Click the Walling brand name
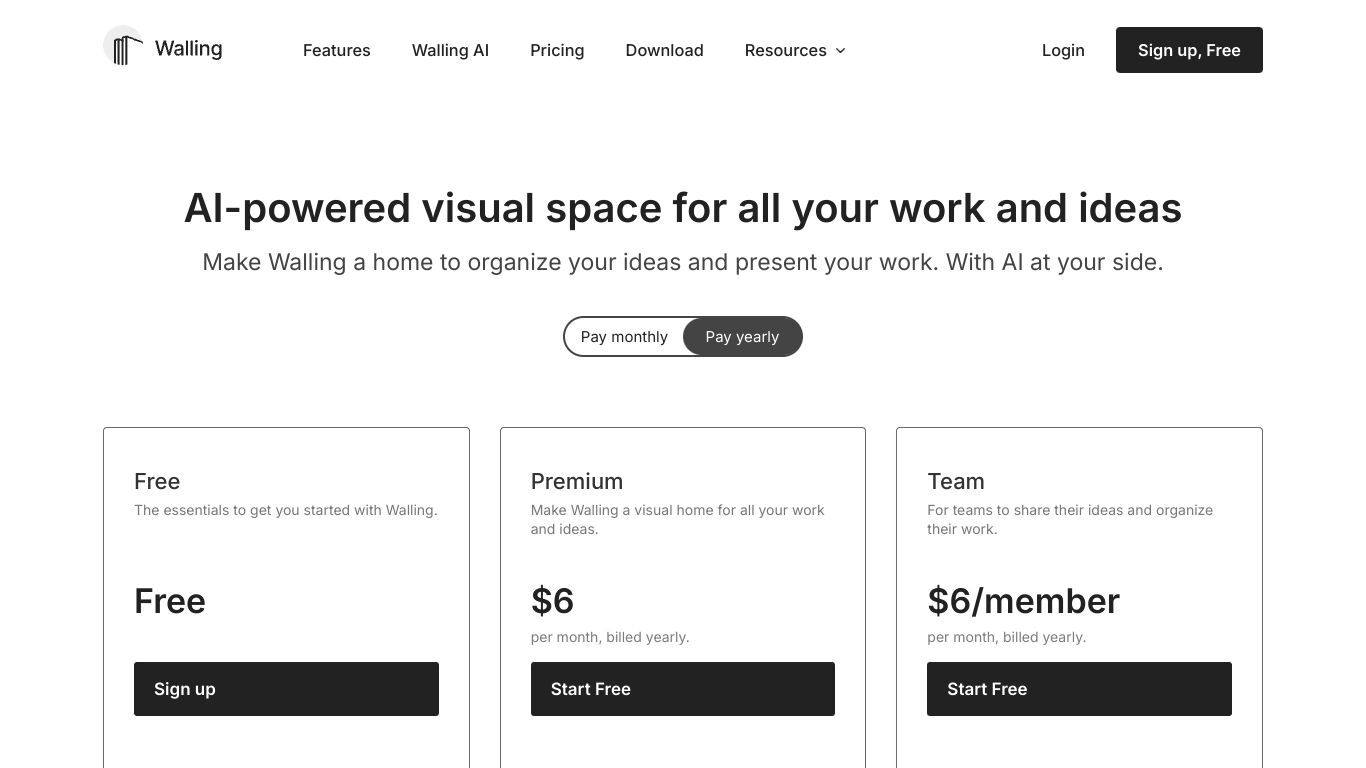The height and width of the screenshot is (768, 1366). click(x=188, y=49)
